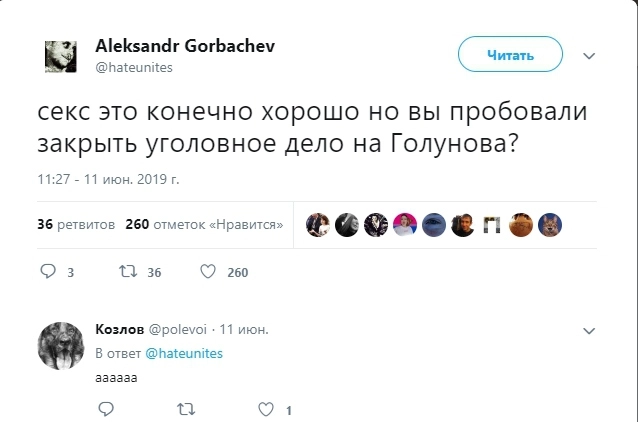Screen dimensions: 638x422
Task: Open the Козлов username link
Action: click(118, 328)
